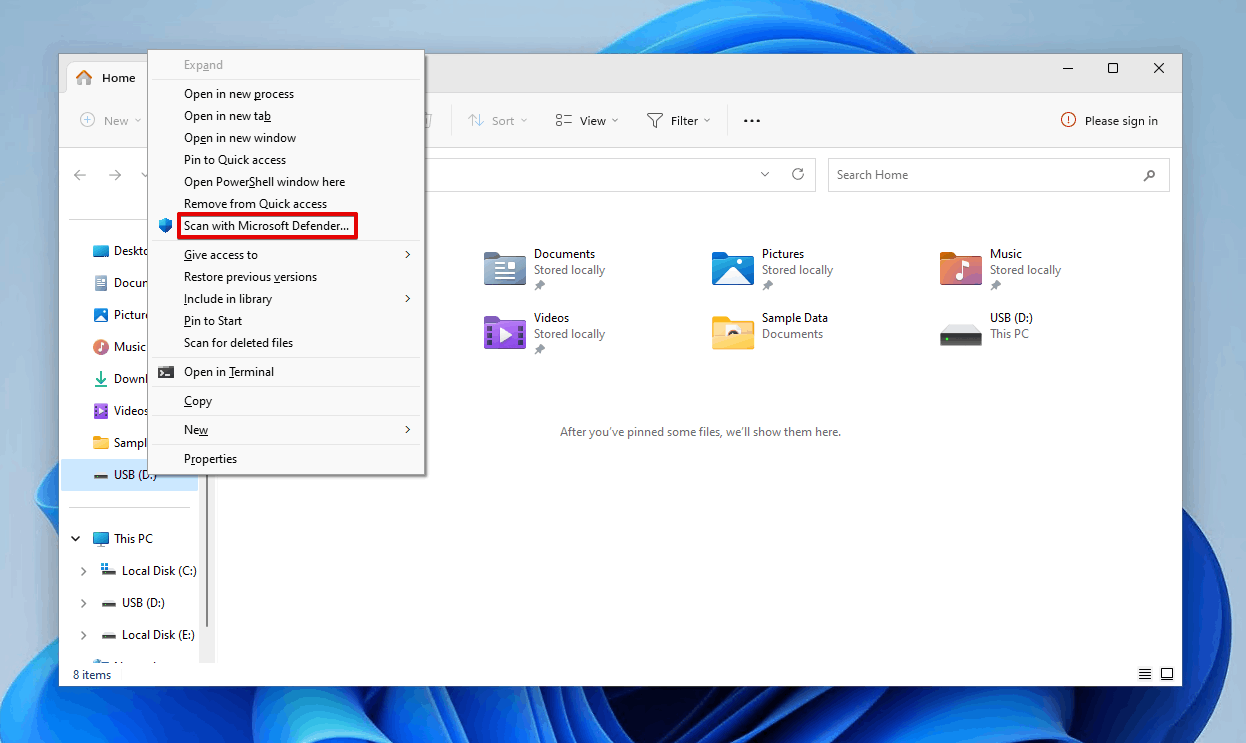This screenshot has width=1246, height=743.
Task: Click Copy in the context menu
Action: coord(286,401)
